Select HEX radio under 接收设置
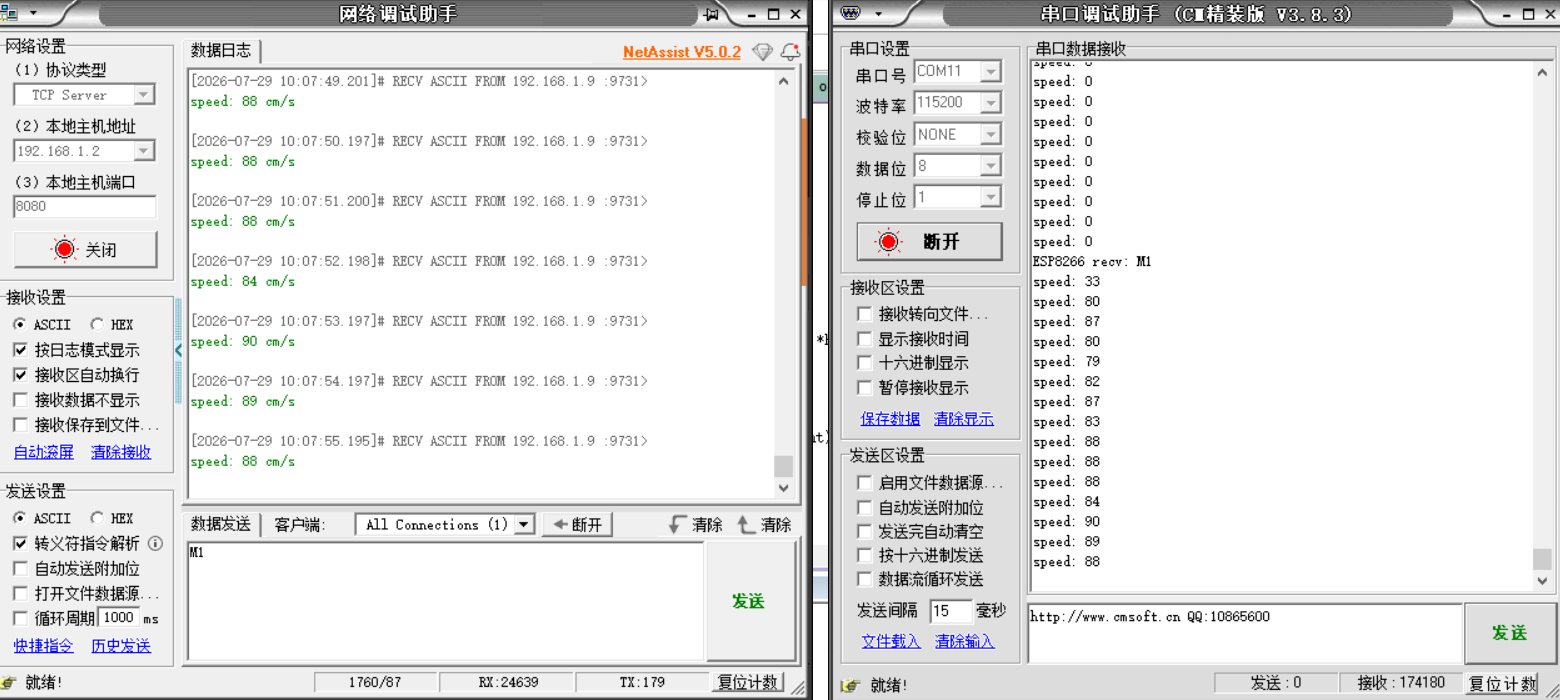Screen dimensions: 1560x700 pos(97,325)
